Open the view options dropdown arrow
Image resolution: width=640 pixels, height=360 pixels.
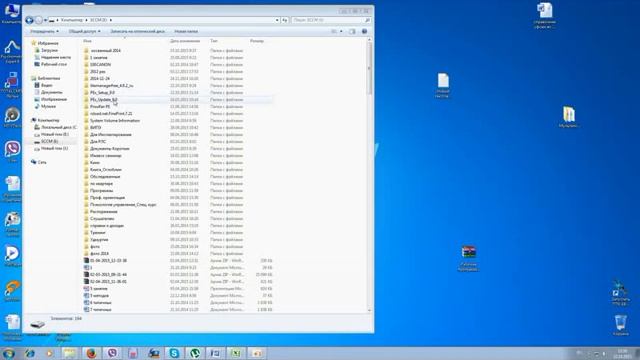click(341, 31)
